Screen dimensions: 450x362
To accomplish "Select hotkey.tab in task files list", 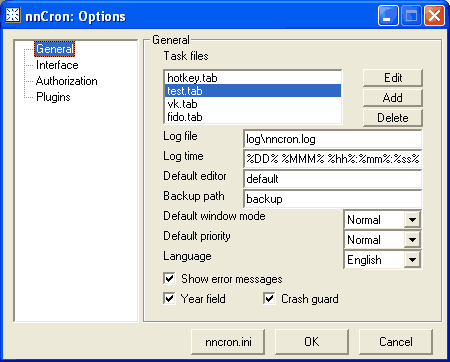I will pyautogui.click(x=253, y=78).
